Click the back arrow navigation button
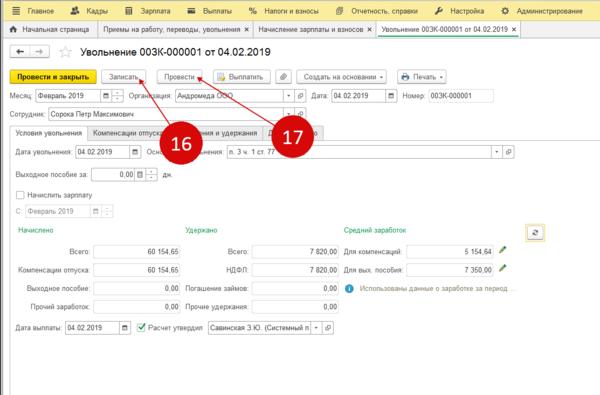600x395 pixels. (x=20, y=52)
